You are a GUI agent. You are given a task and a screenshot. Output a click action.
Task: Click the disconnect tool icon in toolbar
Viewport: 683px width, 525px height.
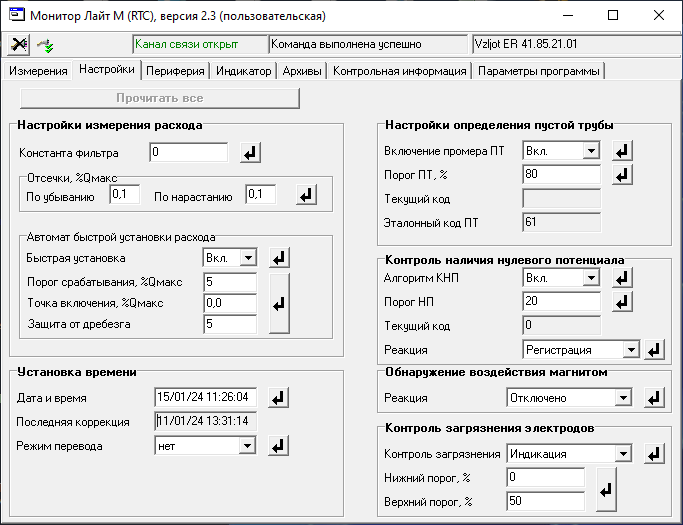click(x=18, y=44)
